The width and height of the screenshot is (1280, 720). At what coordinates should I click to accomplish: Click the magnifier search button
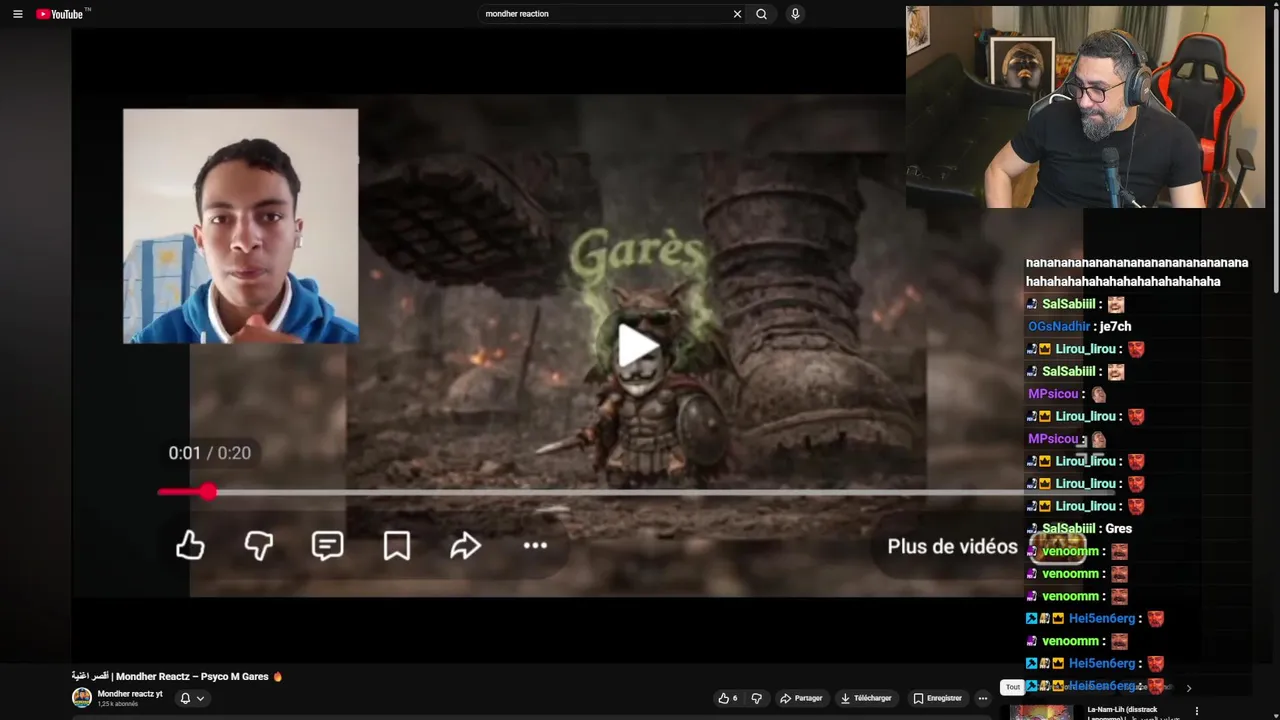(762, 14)
